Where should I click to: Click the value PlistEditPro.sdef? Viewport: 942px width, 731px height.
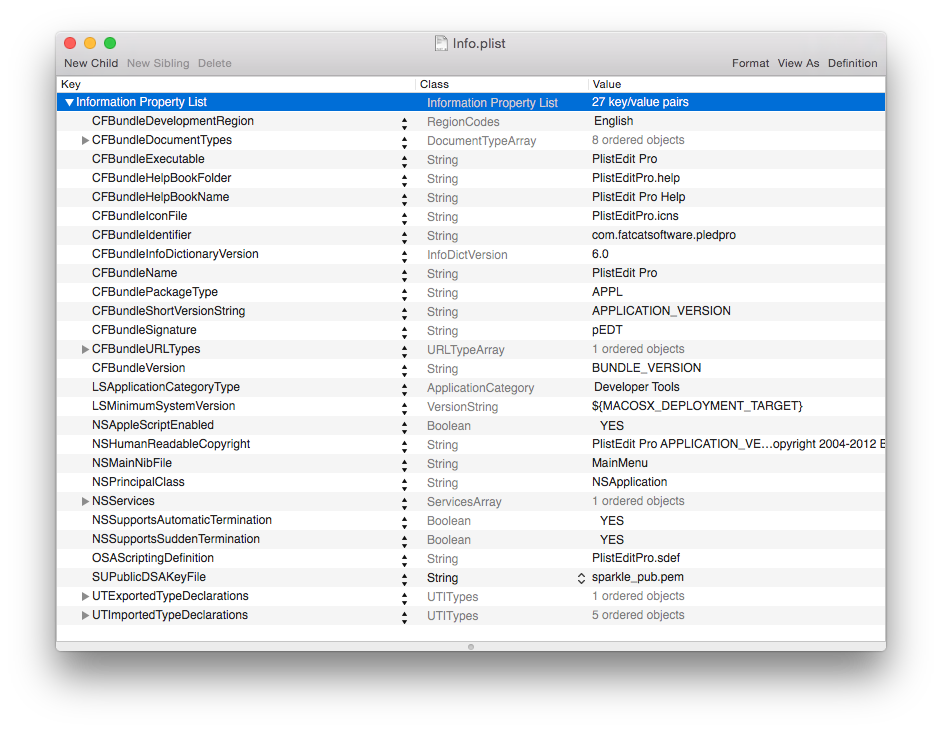tap(636, 558)
